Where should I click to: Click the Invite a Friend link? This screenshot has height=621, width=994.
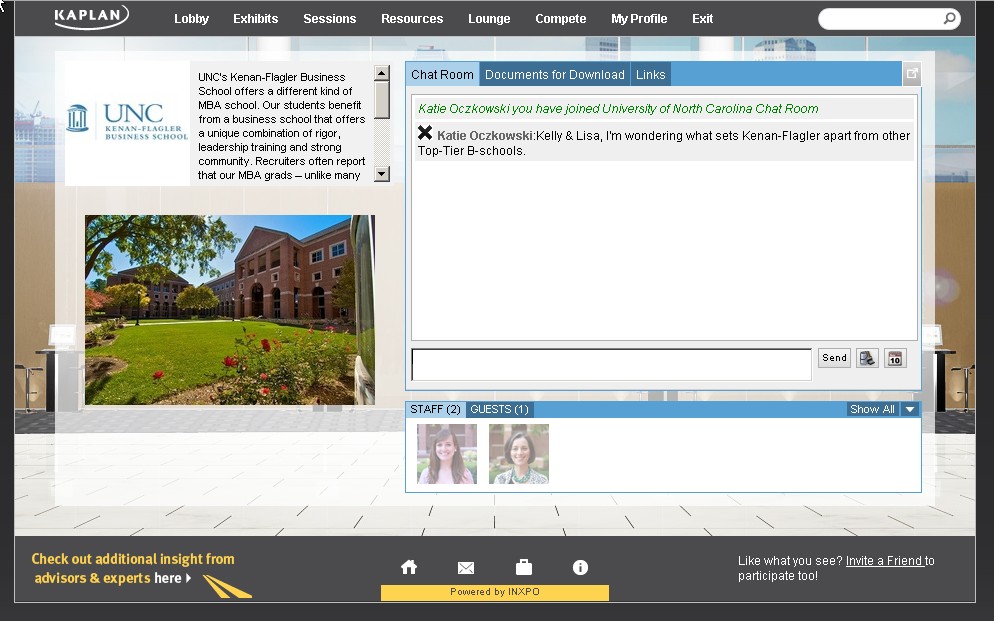pyautogui.click(x=884, y=561)
